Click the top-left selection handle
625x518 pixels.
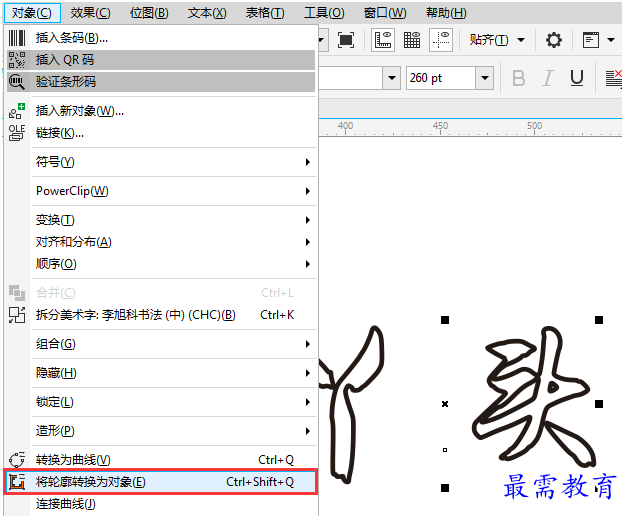point(445,320)
